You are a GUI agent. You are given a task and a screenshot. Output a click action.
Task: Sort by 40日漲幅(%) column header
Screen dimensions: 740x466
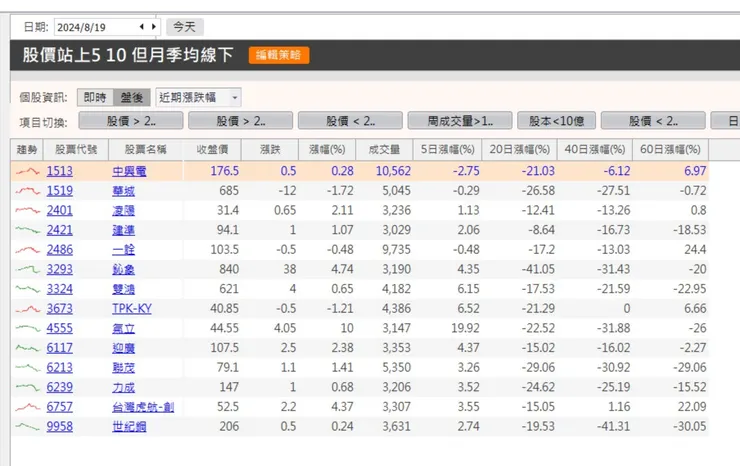click(x=595, y=150)
